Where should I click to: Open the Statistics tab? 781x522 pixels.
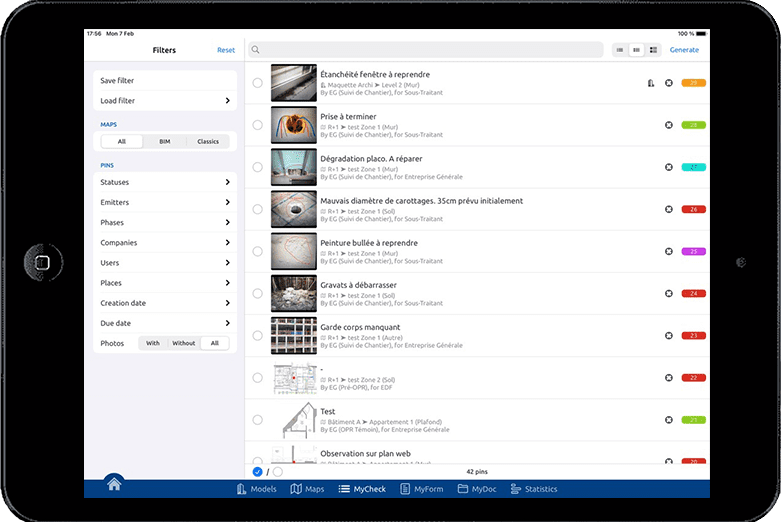[x=534, y=489]
